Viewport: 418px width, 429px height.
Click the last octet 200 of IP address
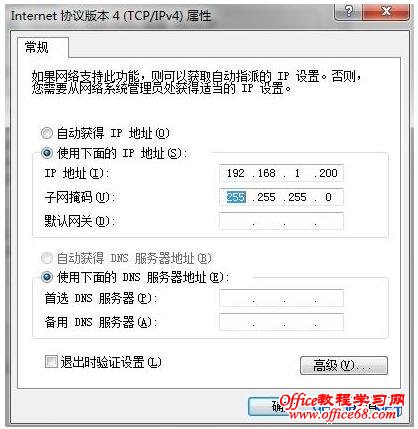pos(328,173)
